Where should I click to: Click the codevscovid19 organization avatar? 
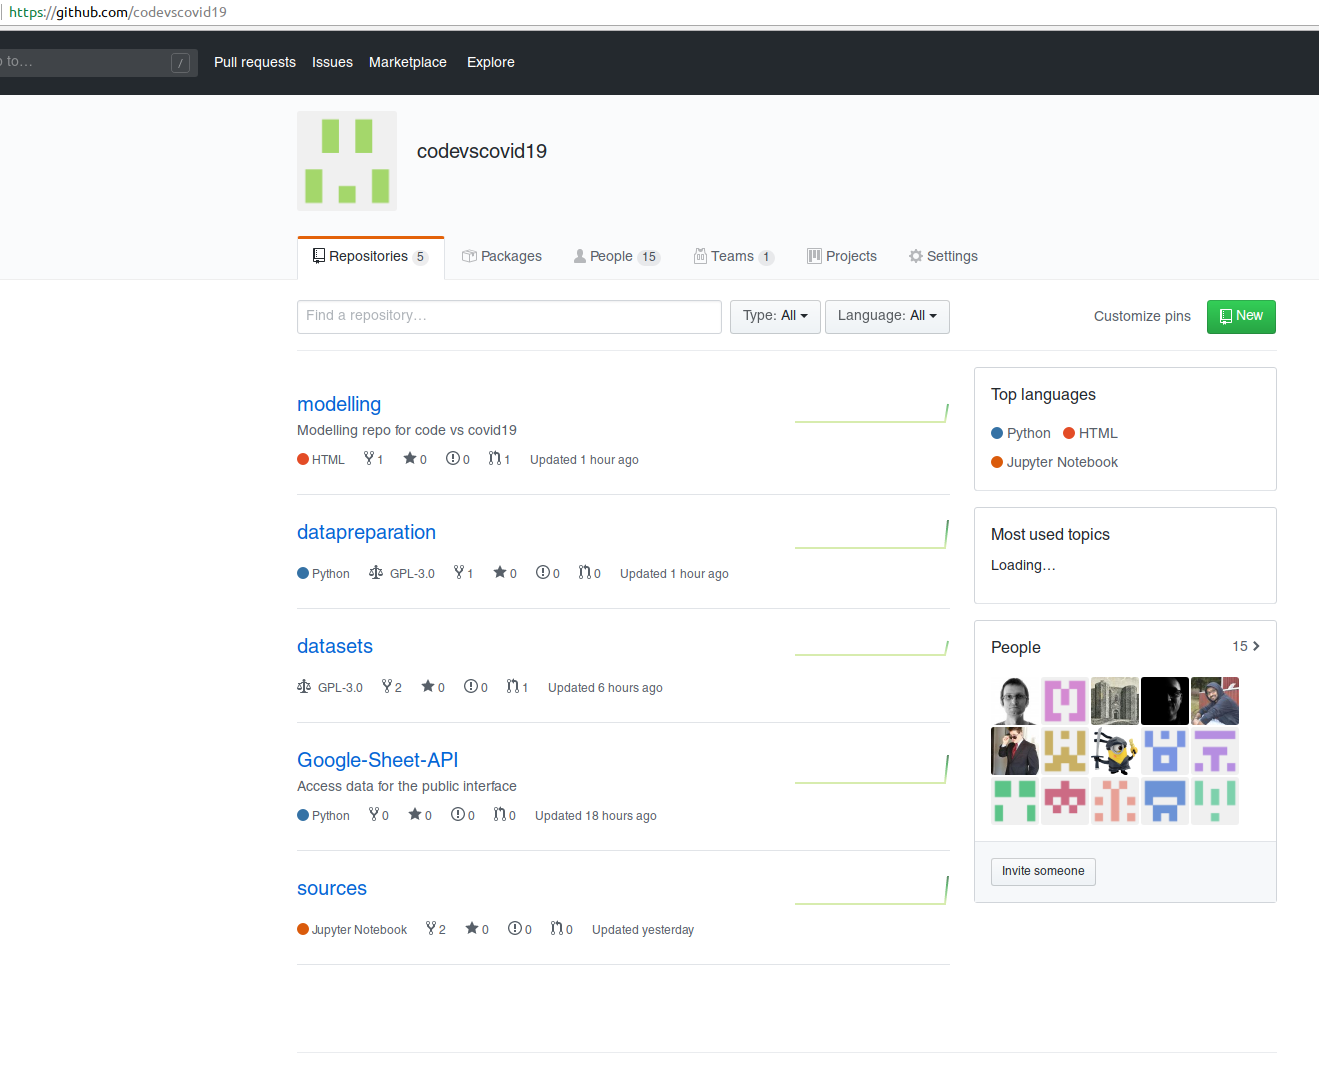click(x=347, y=161)
